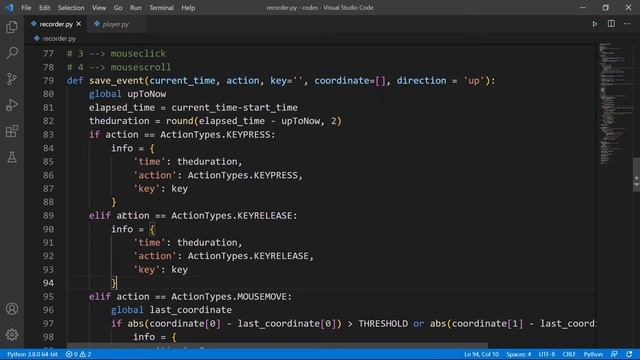640x360 pixels.
Task: Close the recorder.py tab
Action: (79, 24)
